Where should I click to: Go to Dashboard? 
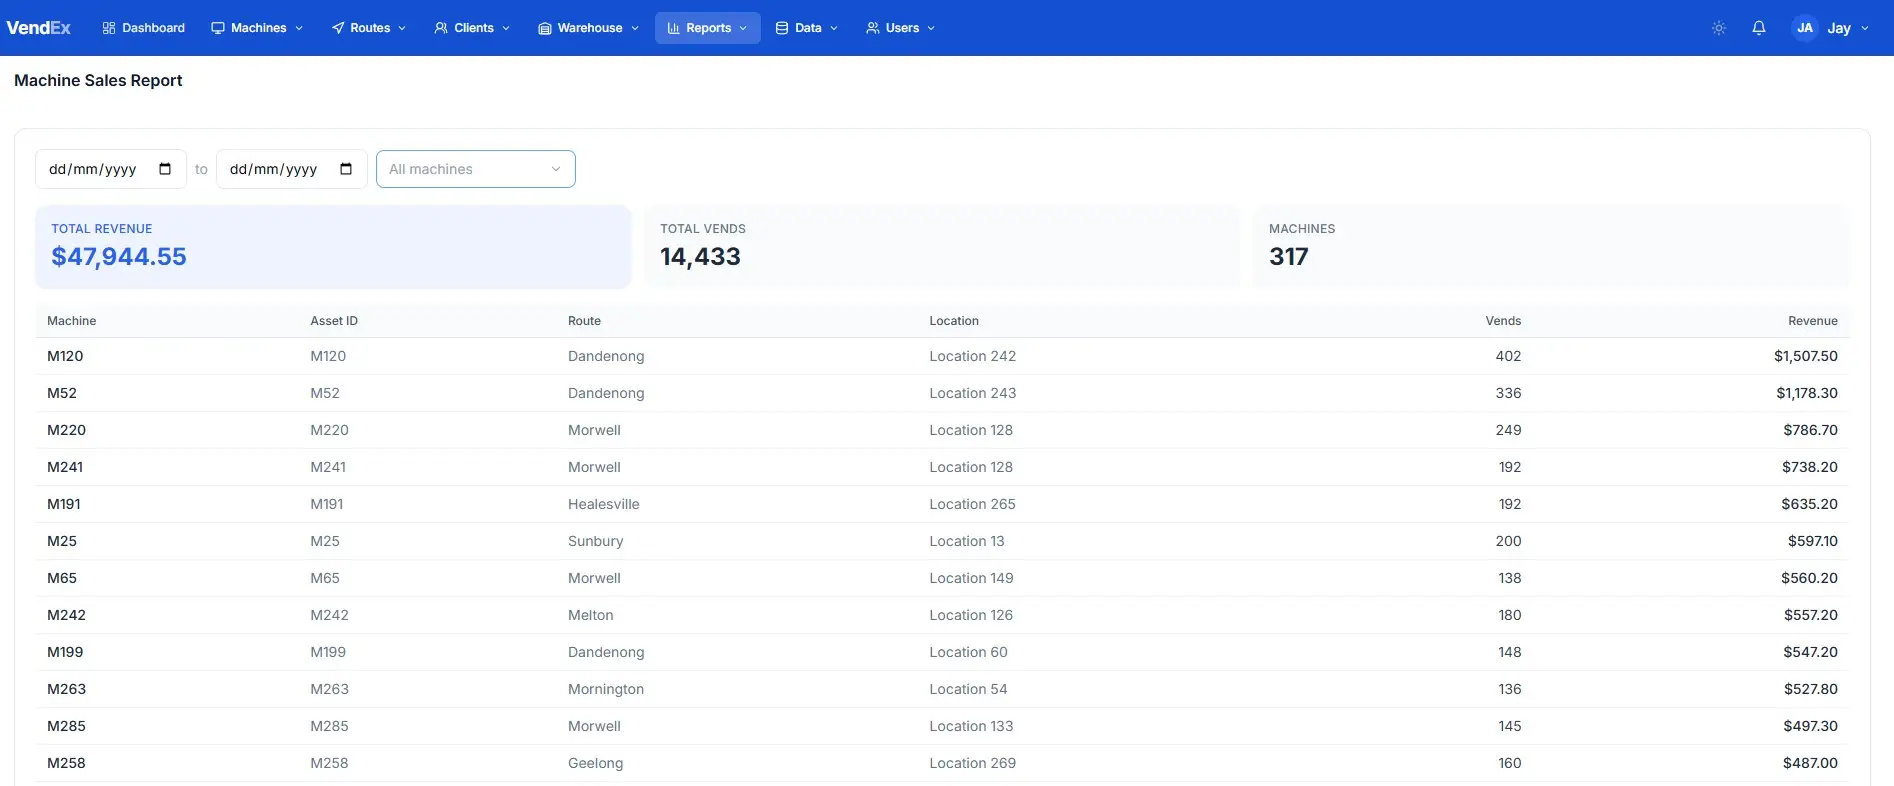144,28
